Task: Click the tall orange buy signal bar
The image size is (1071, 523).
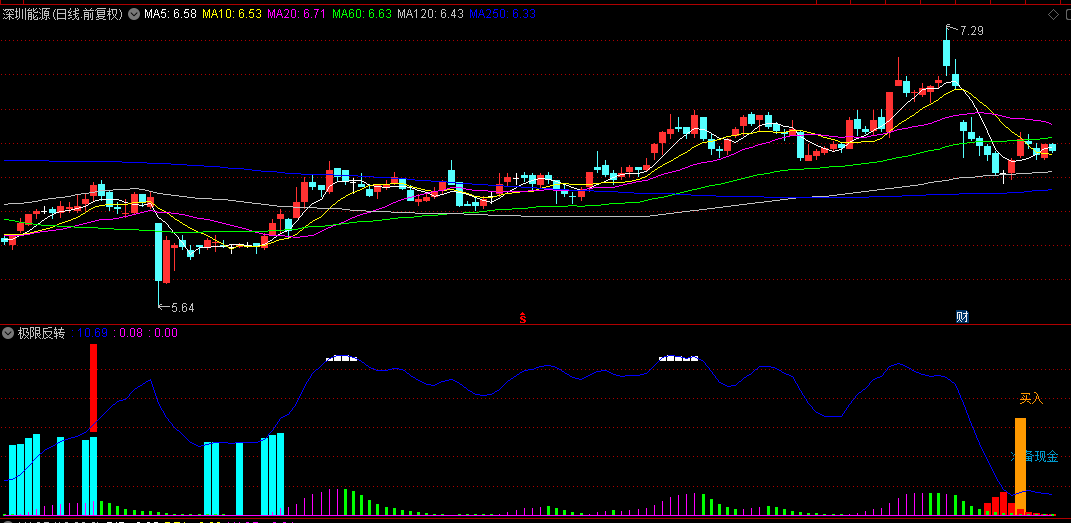Action: (1020, 465)
